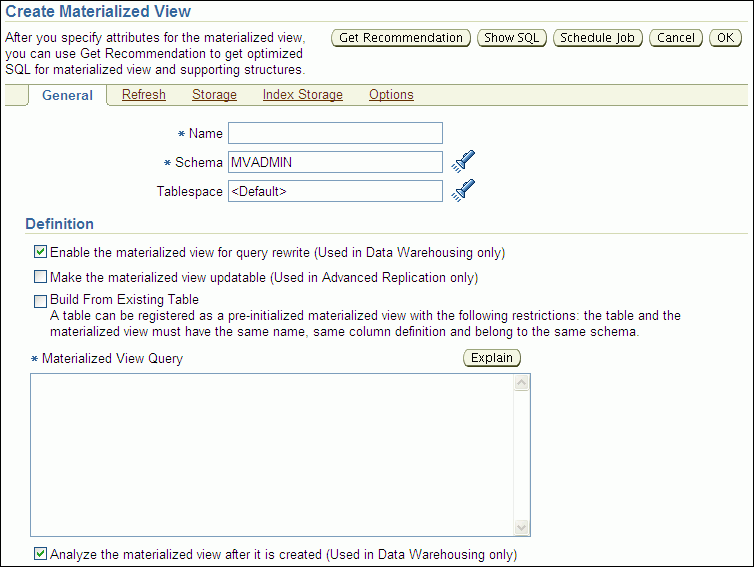Click the flashlight icon beside Schema field
Image resolution: width=754 pixels, height=567 pixels.
pos(462,161)
